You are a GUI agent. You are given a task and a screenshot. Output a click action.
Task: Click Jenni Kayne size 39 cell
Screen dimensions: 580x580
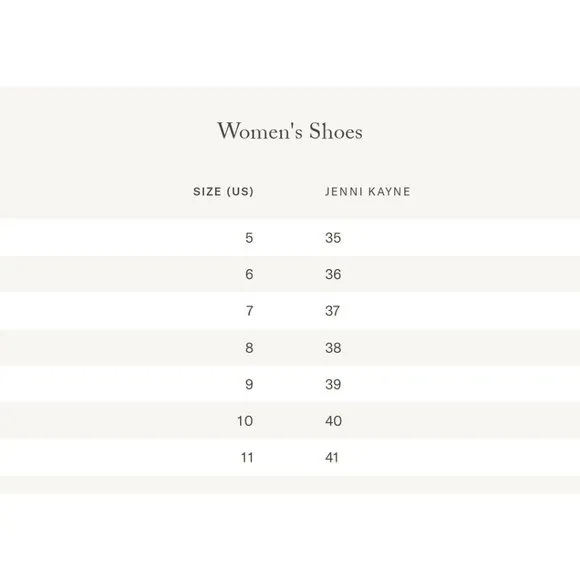[333, 384]
